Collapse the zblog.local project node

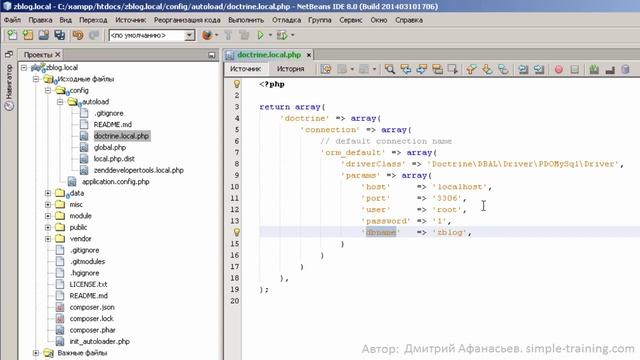coord(24,67)
